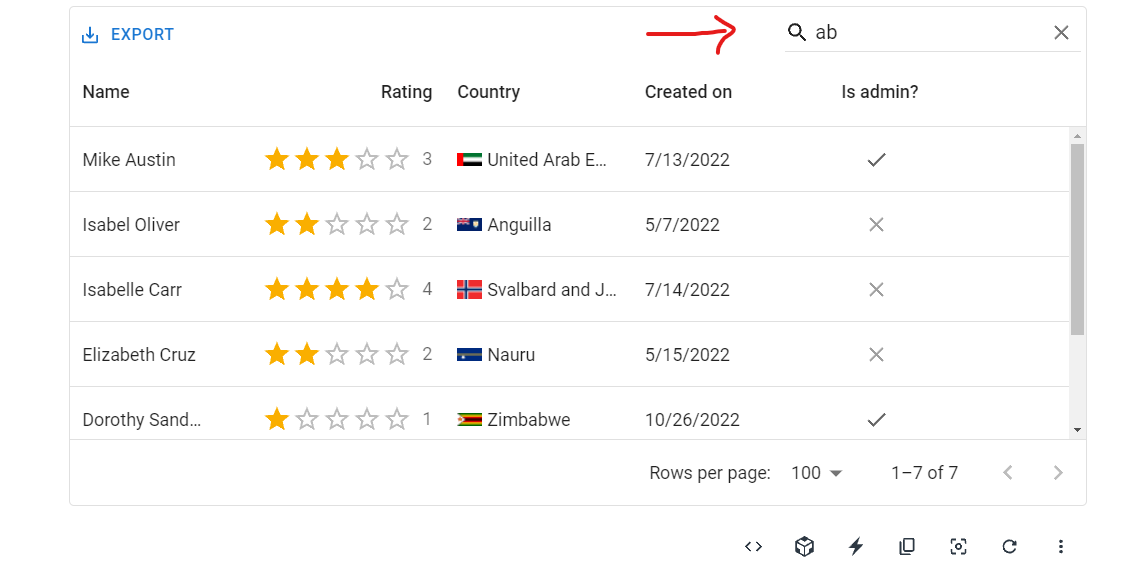The height and width of the screenshot is (583, 1123).
Task: Open the code view icon
Action: point(753,546)
